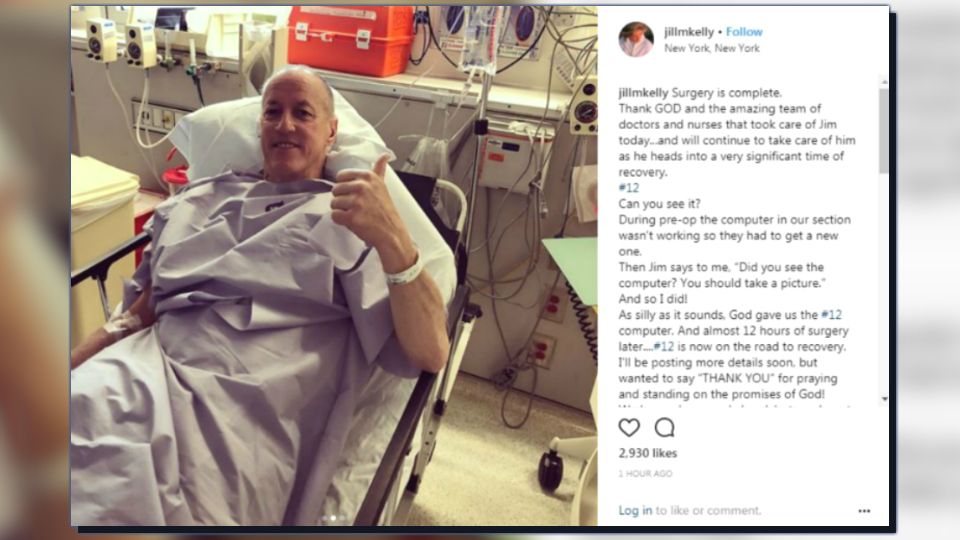
Task: Open #12 hashtag before the word 'computer'
Action: 831,315
